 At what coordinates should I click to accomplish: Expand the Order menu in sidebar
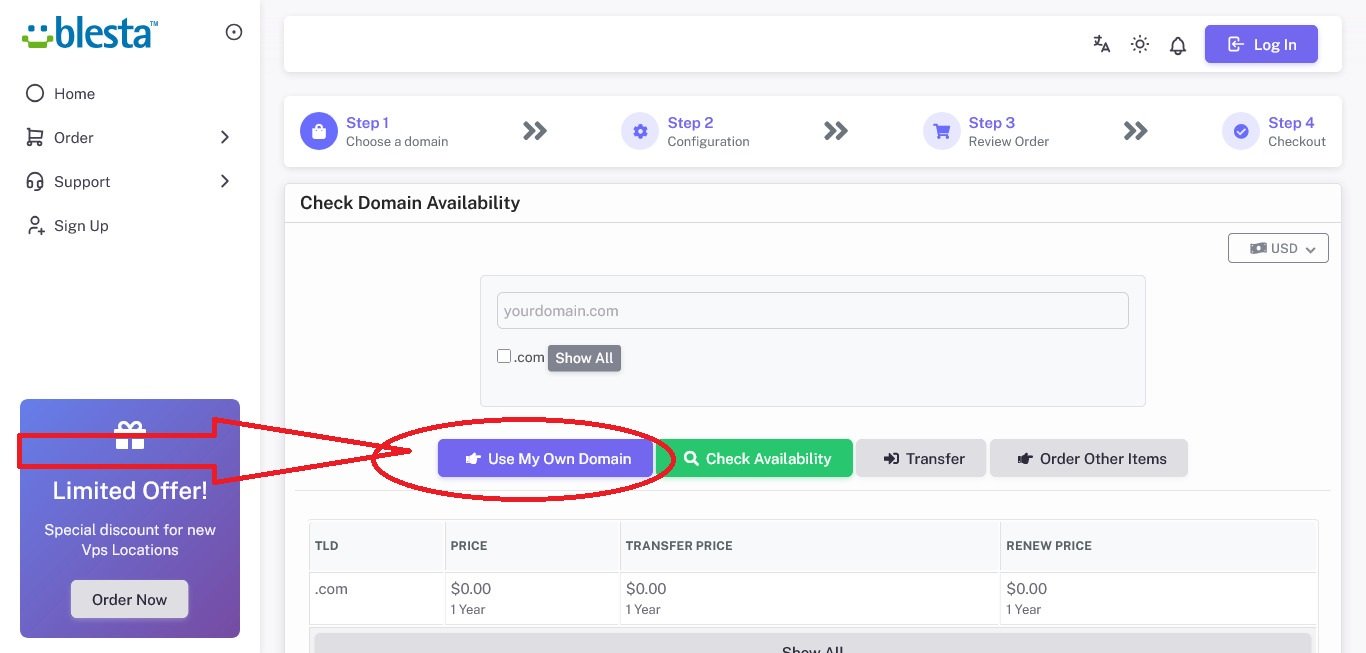tap(129, 138)
